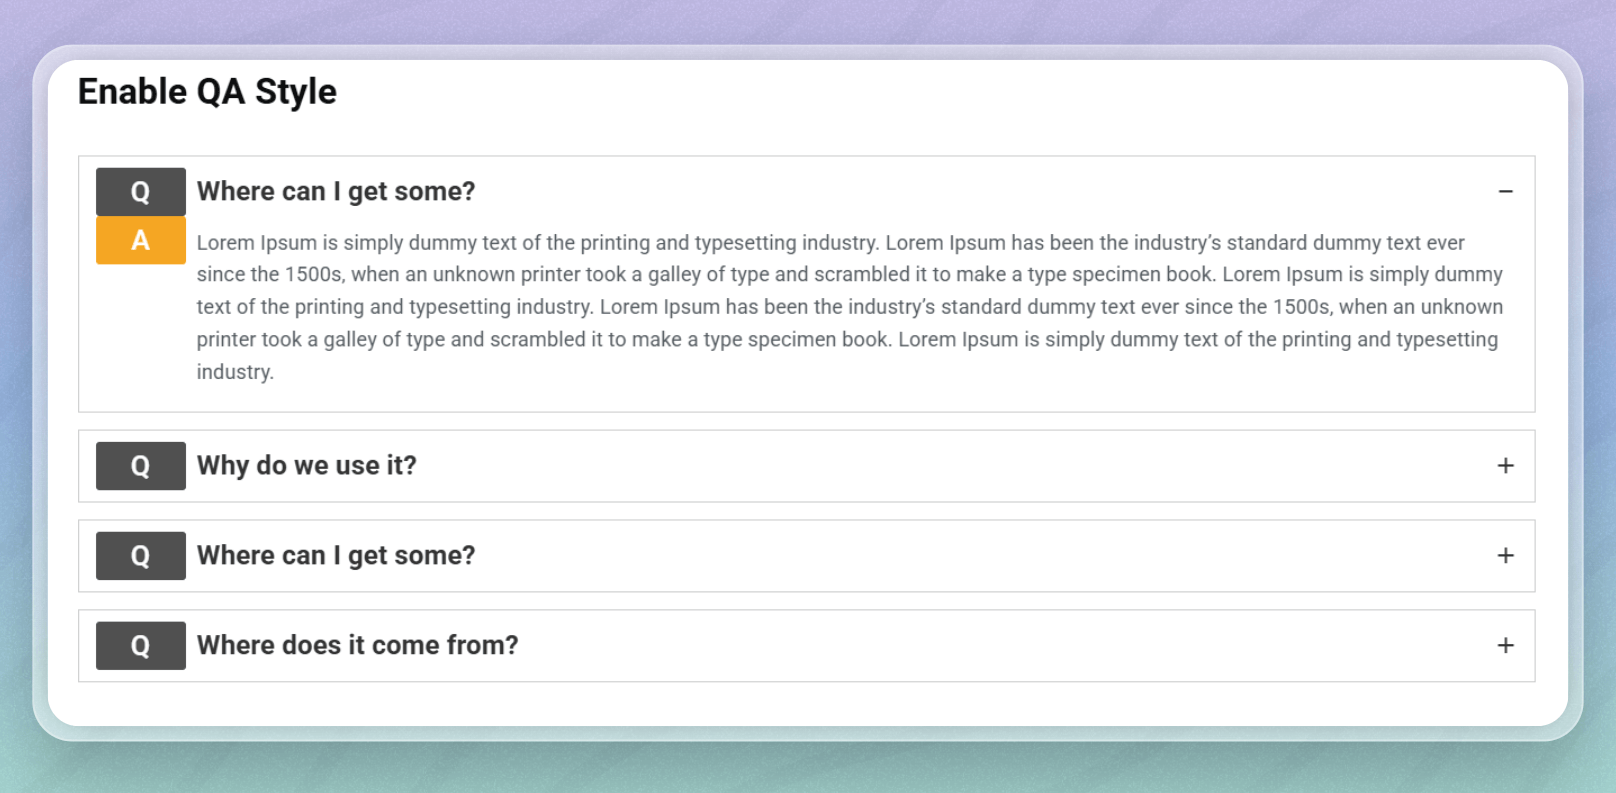Click the Q badge beside 'Where can I get some?'
The height and width of the screenshot is (793, 1616).
(140, 191)
